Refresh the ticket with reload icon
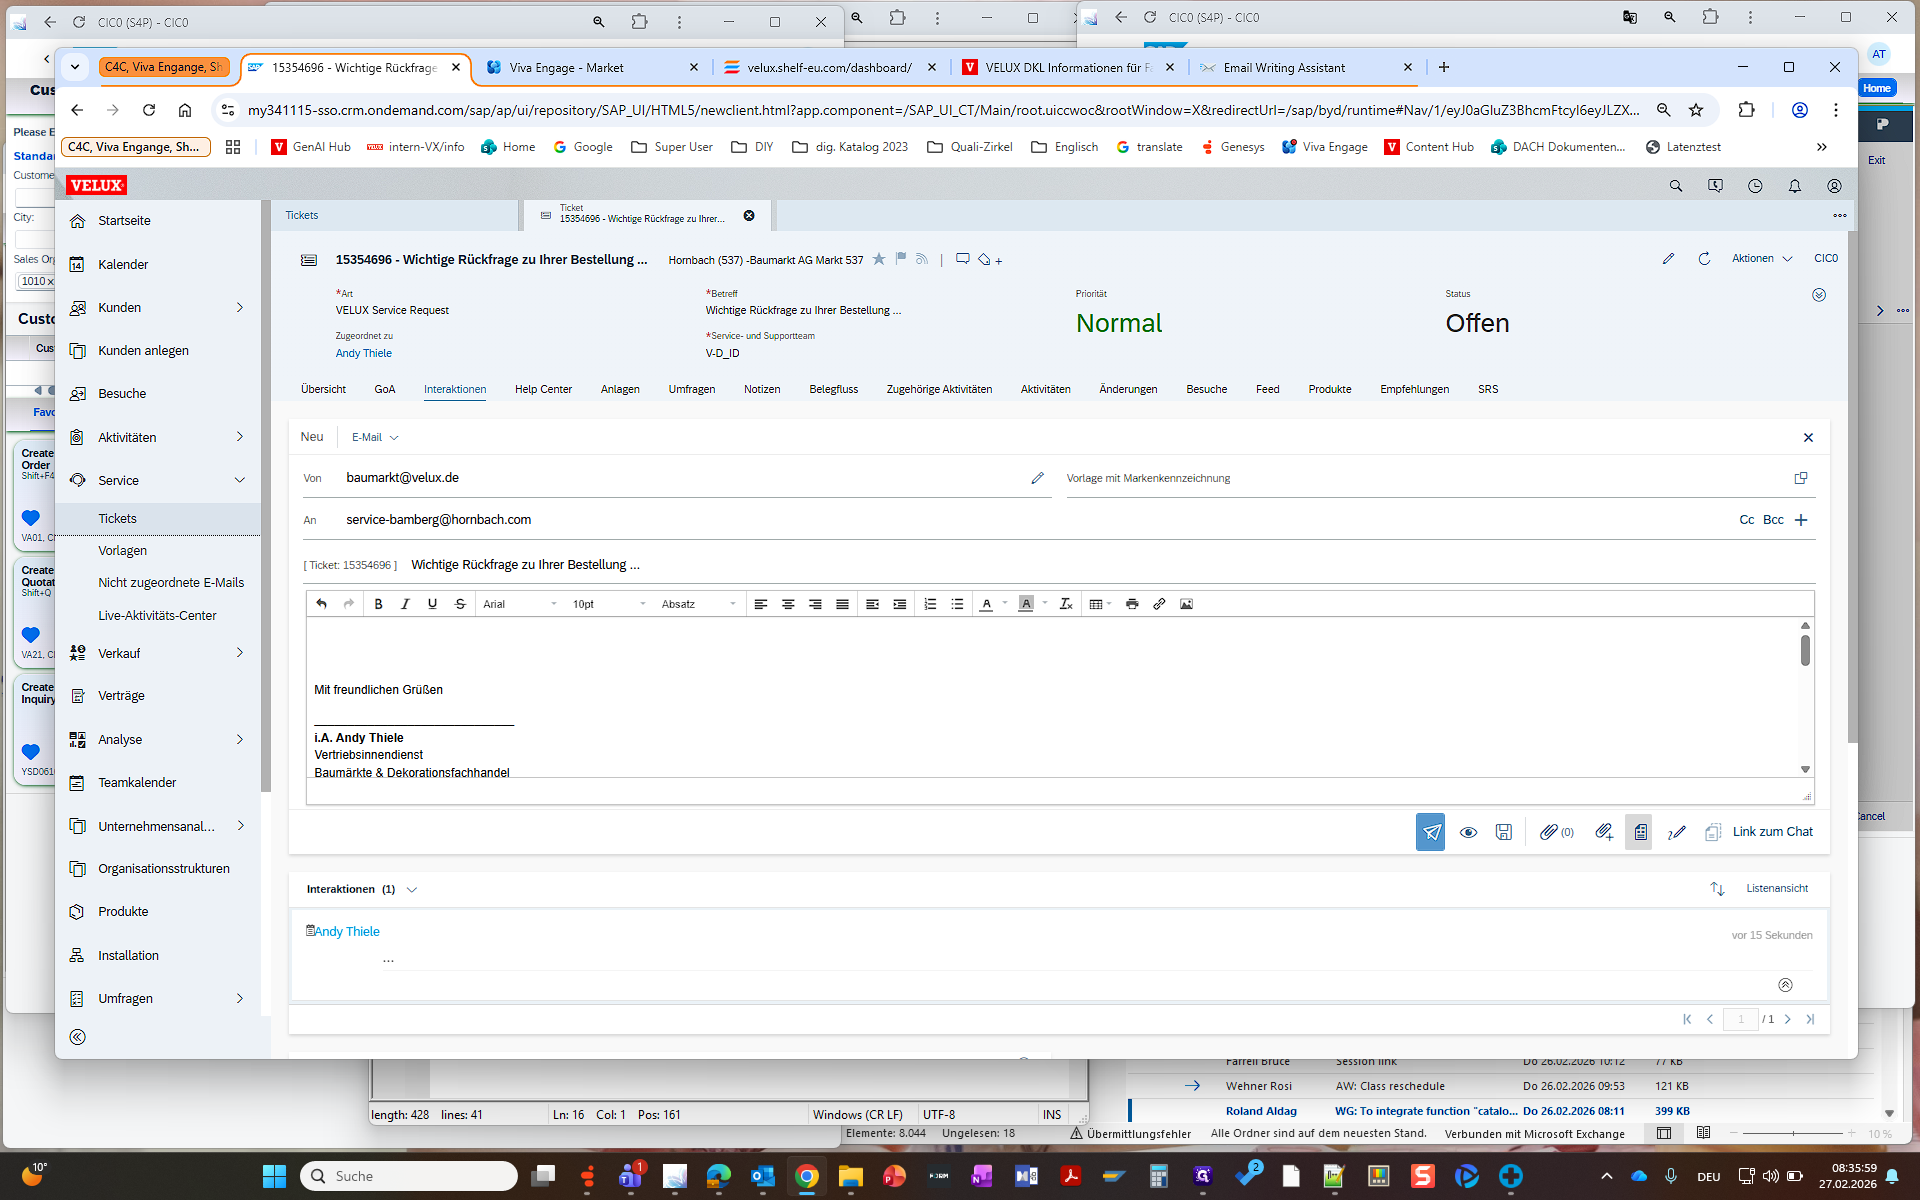The width and height of the screenshot is (1920, 1200). [1704, 259]
